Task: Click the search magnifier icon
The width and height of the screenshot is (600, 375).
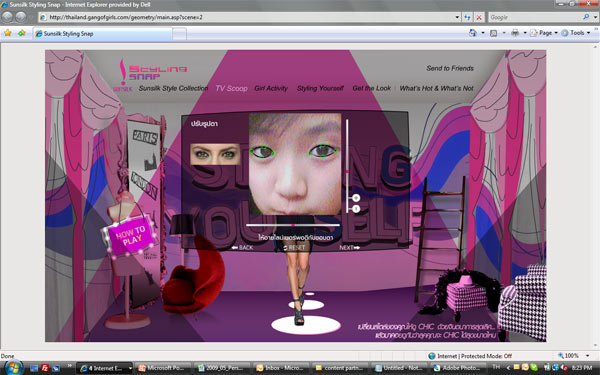Action: [586, 17]
